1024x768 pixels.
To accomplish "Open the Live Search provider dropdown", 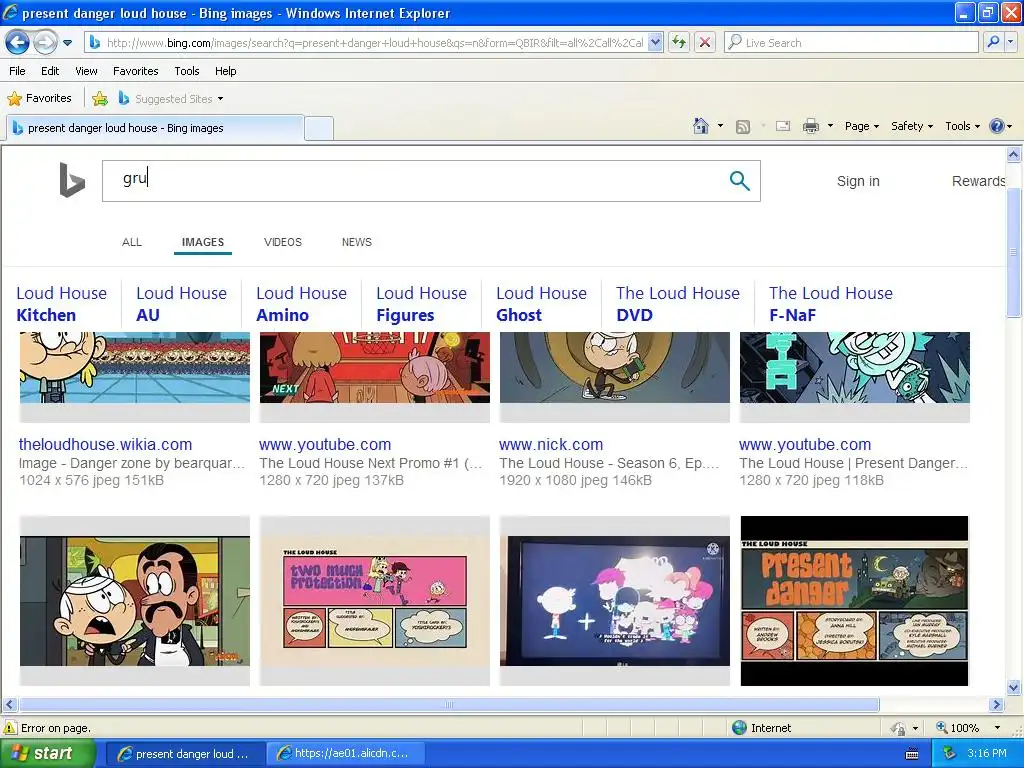I will pos(1010,42).
